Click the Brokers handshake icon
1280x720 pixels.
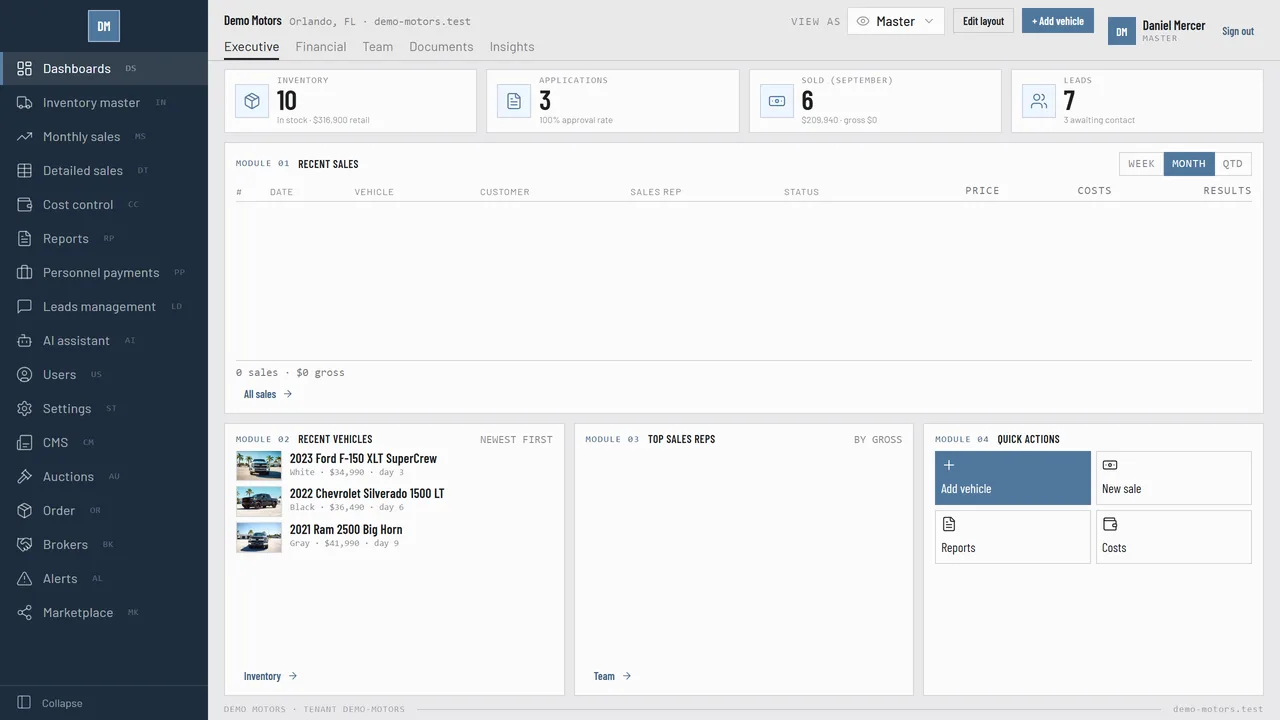25,545
